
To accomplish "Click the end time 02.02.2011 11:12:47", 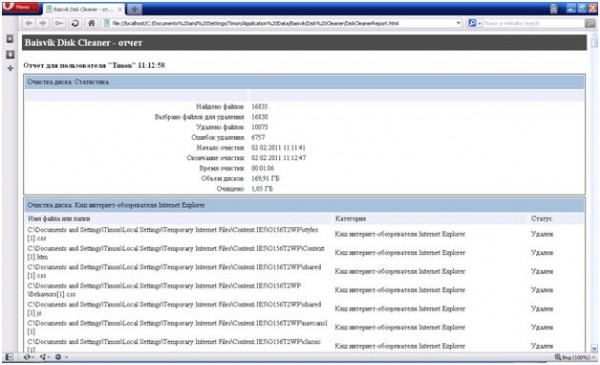I will 278,158.
